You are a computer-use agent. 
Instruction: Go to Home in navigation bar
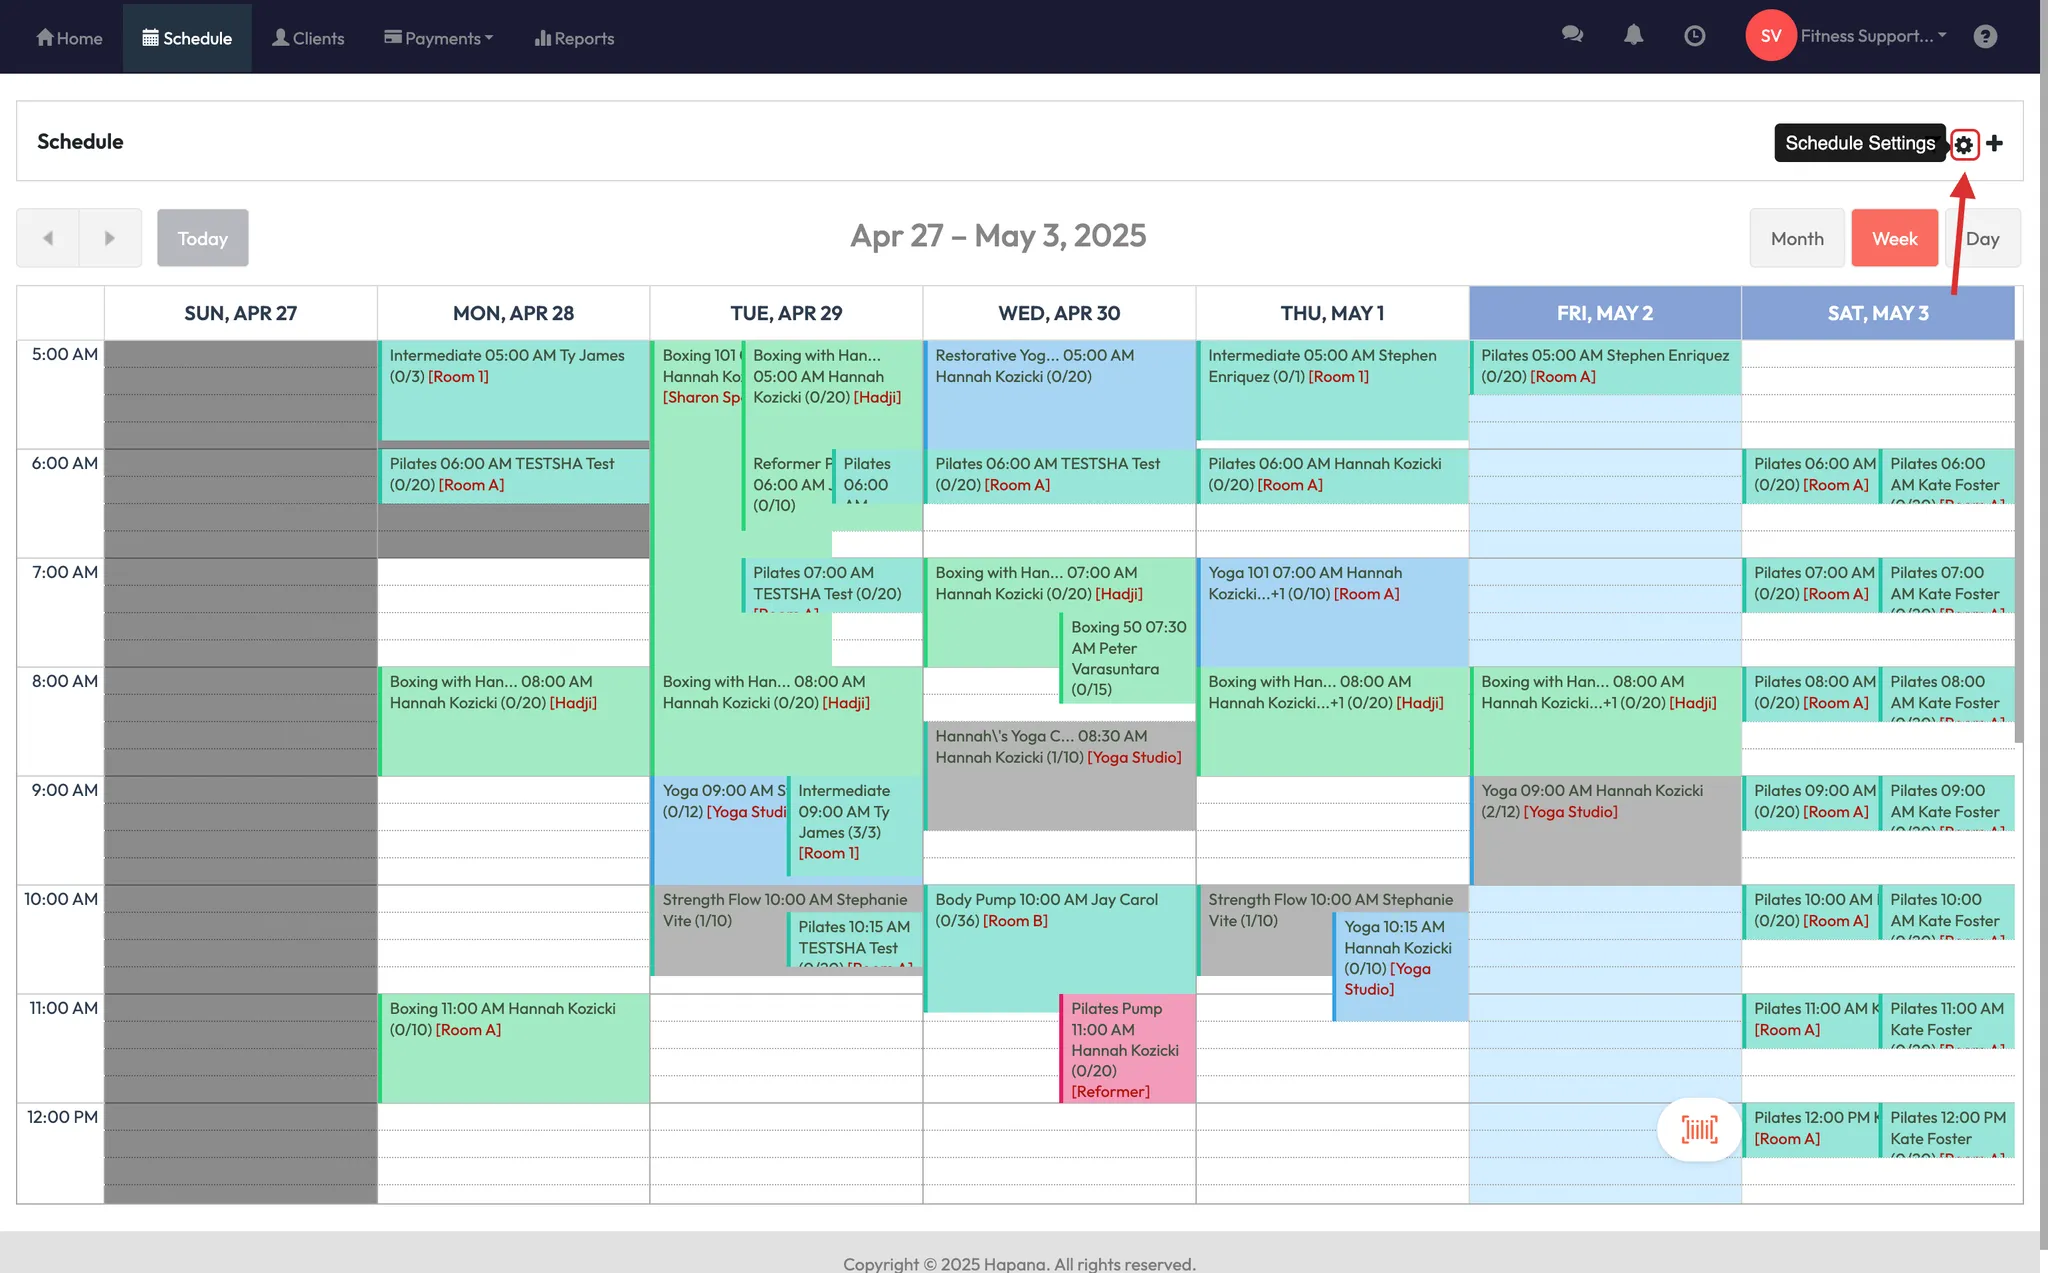[69, 38]
